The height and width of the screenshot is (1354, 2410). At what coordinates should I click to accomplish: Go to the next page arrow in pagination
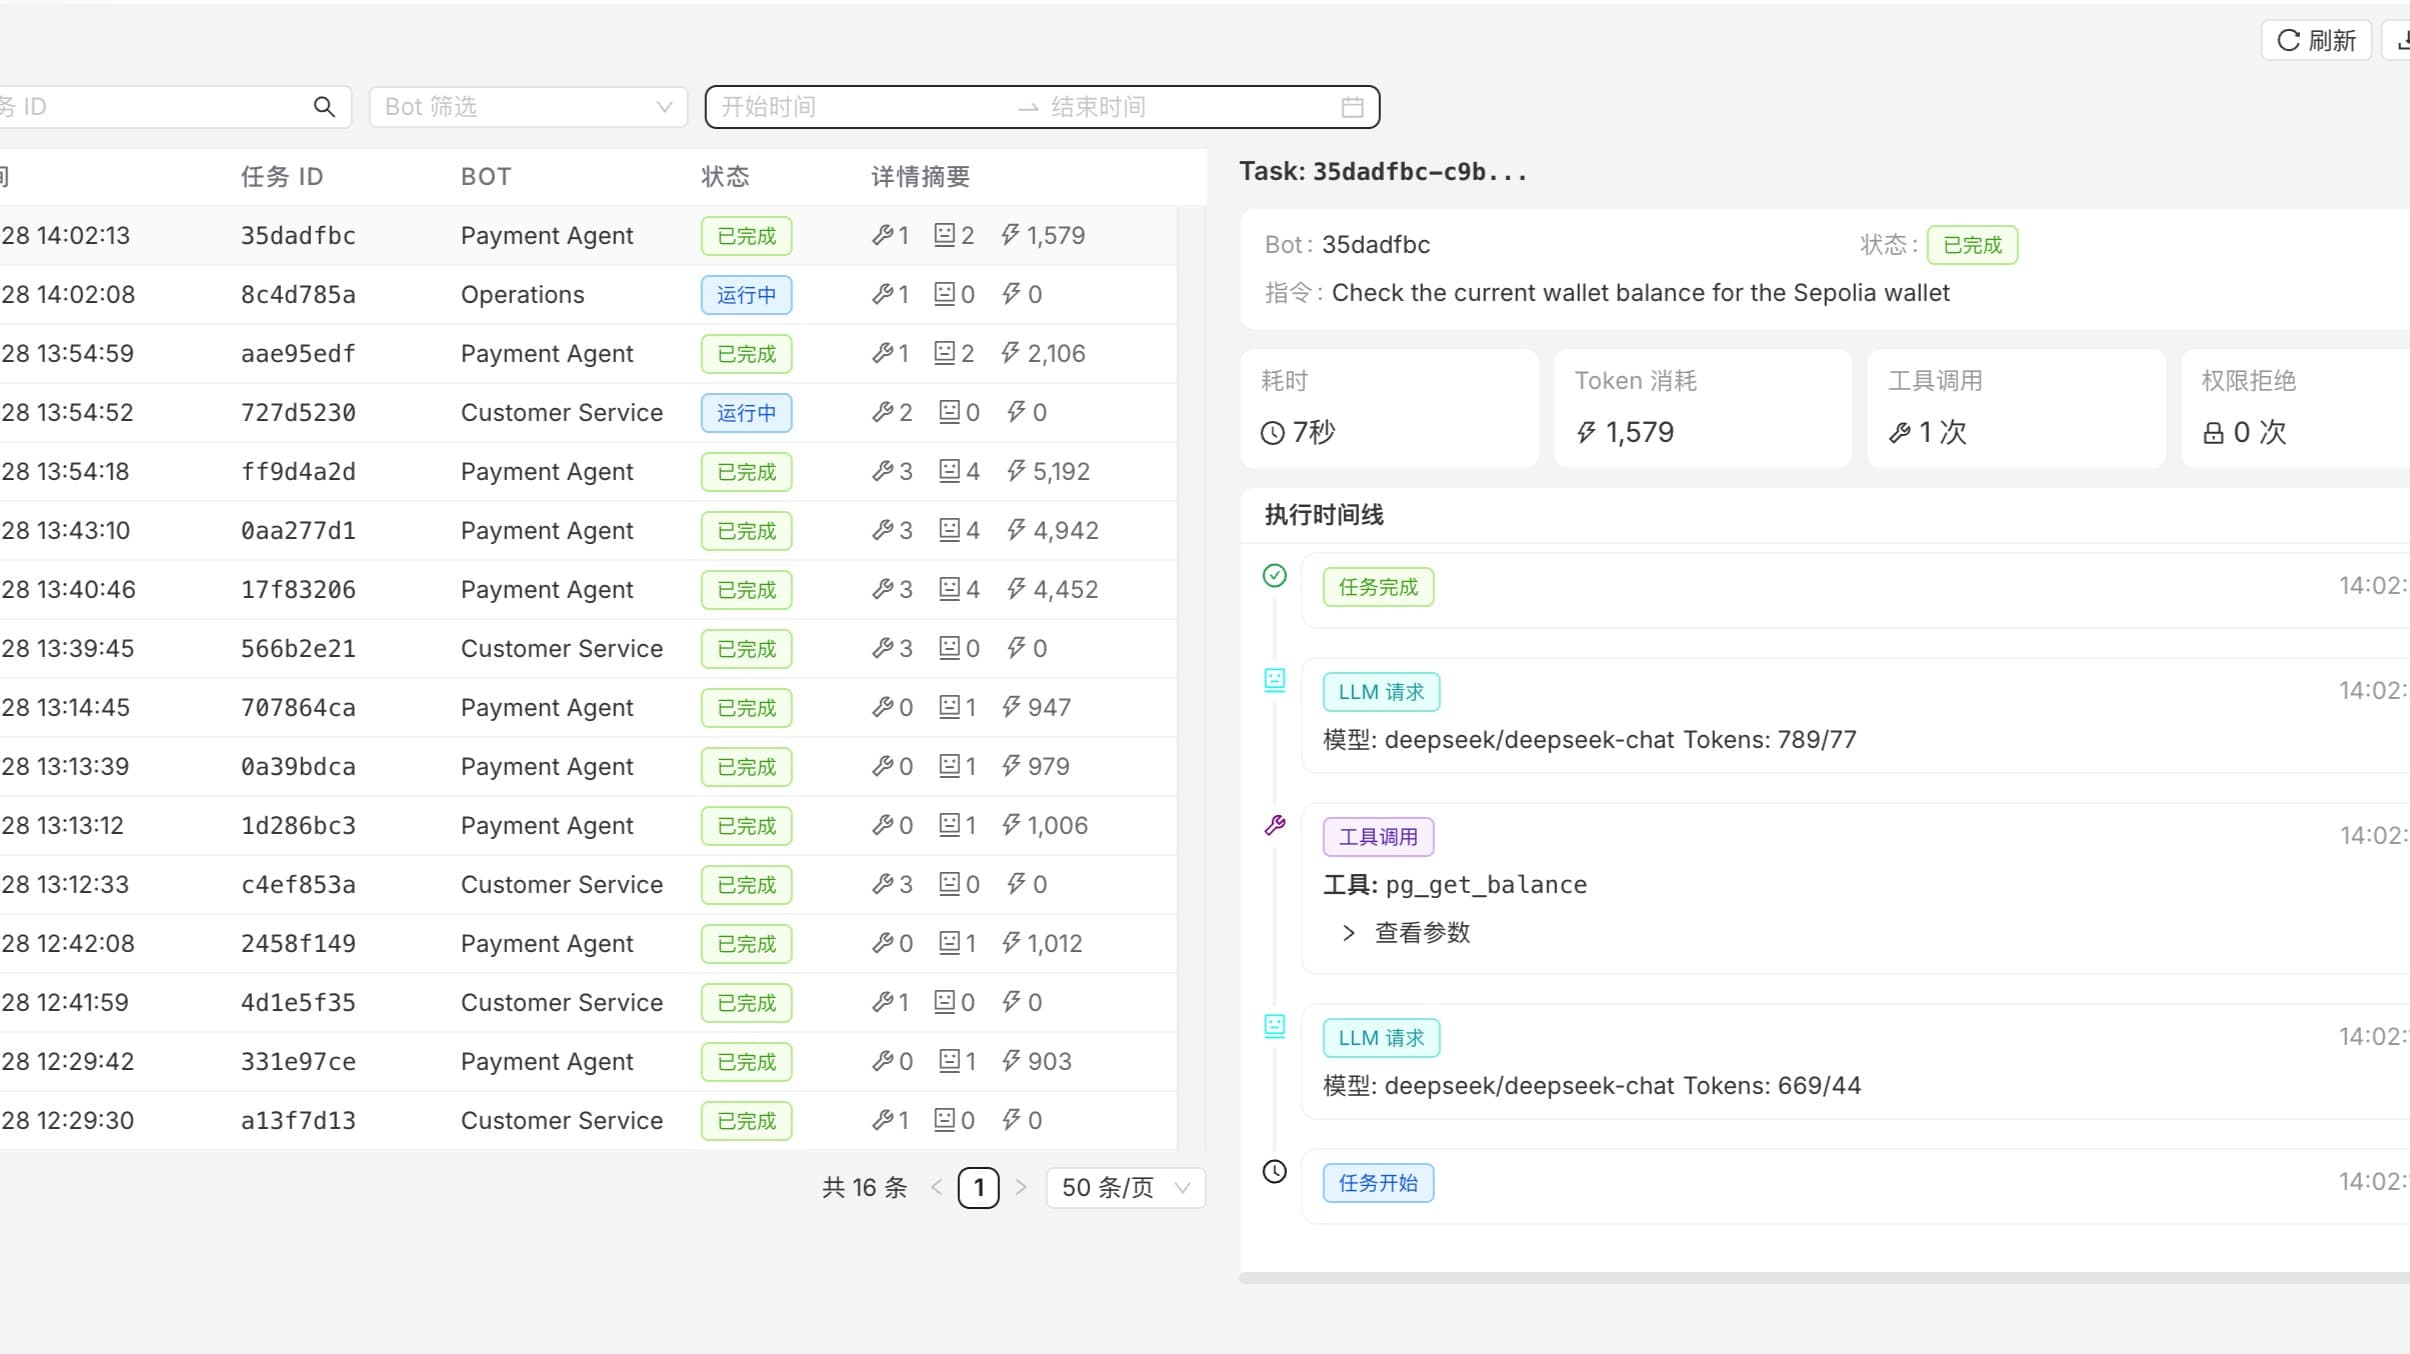tap(1020, 1187)
